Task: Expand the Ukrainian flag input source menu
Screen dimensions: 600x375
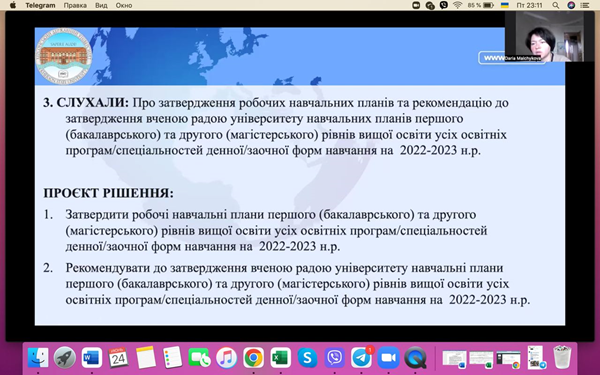Action: coord(505,5)
